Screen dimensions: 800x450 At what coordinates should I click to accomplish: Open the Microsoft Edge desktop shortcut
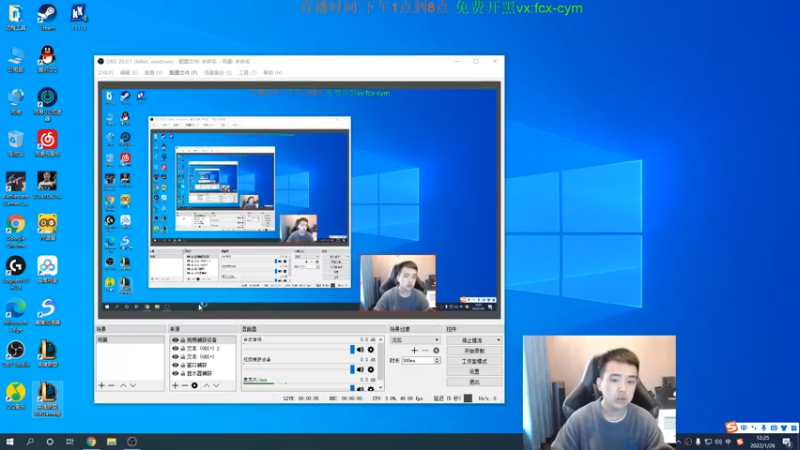coord(16,315)
